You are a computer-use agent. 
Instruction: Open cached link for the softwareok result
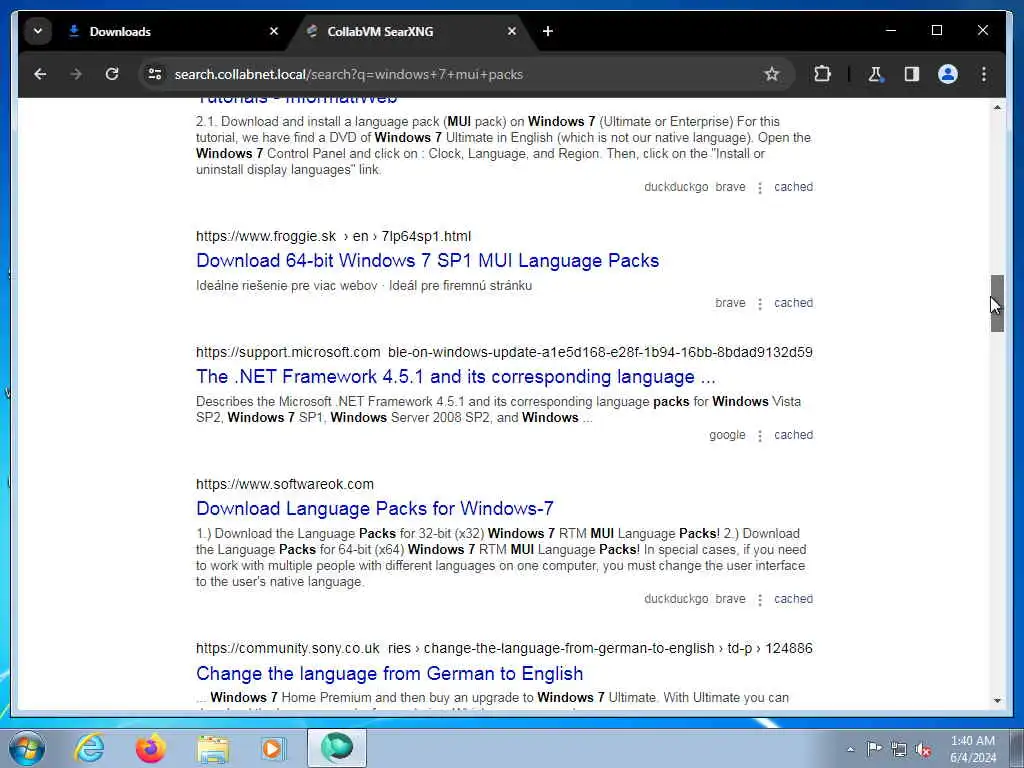pos(793,599)
